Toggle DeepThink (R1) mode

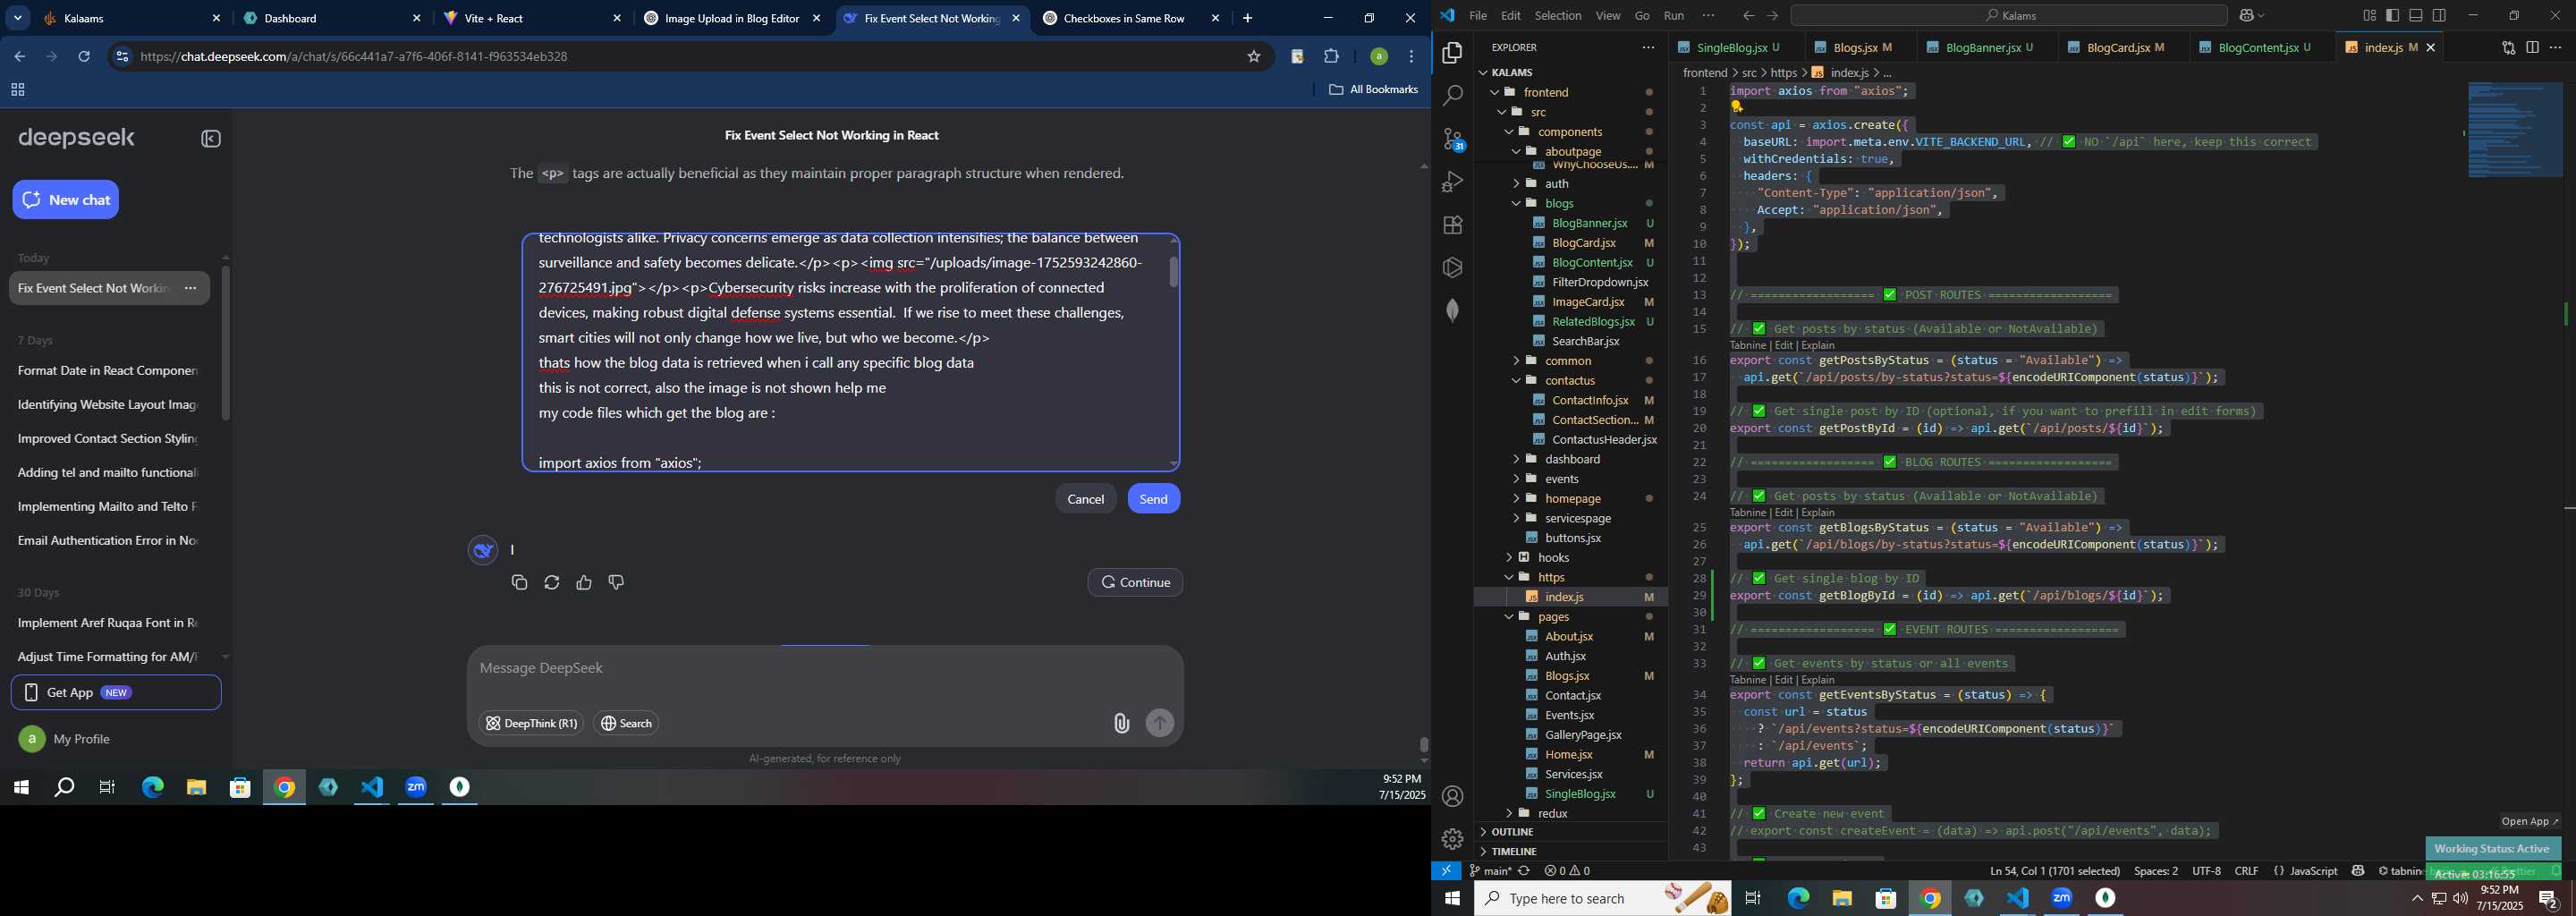pos(531,723)
